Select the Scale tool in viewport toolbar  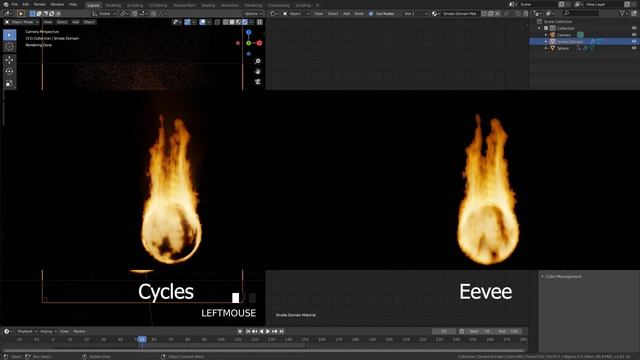(9, 83)
